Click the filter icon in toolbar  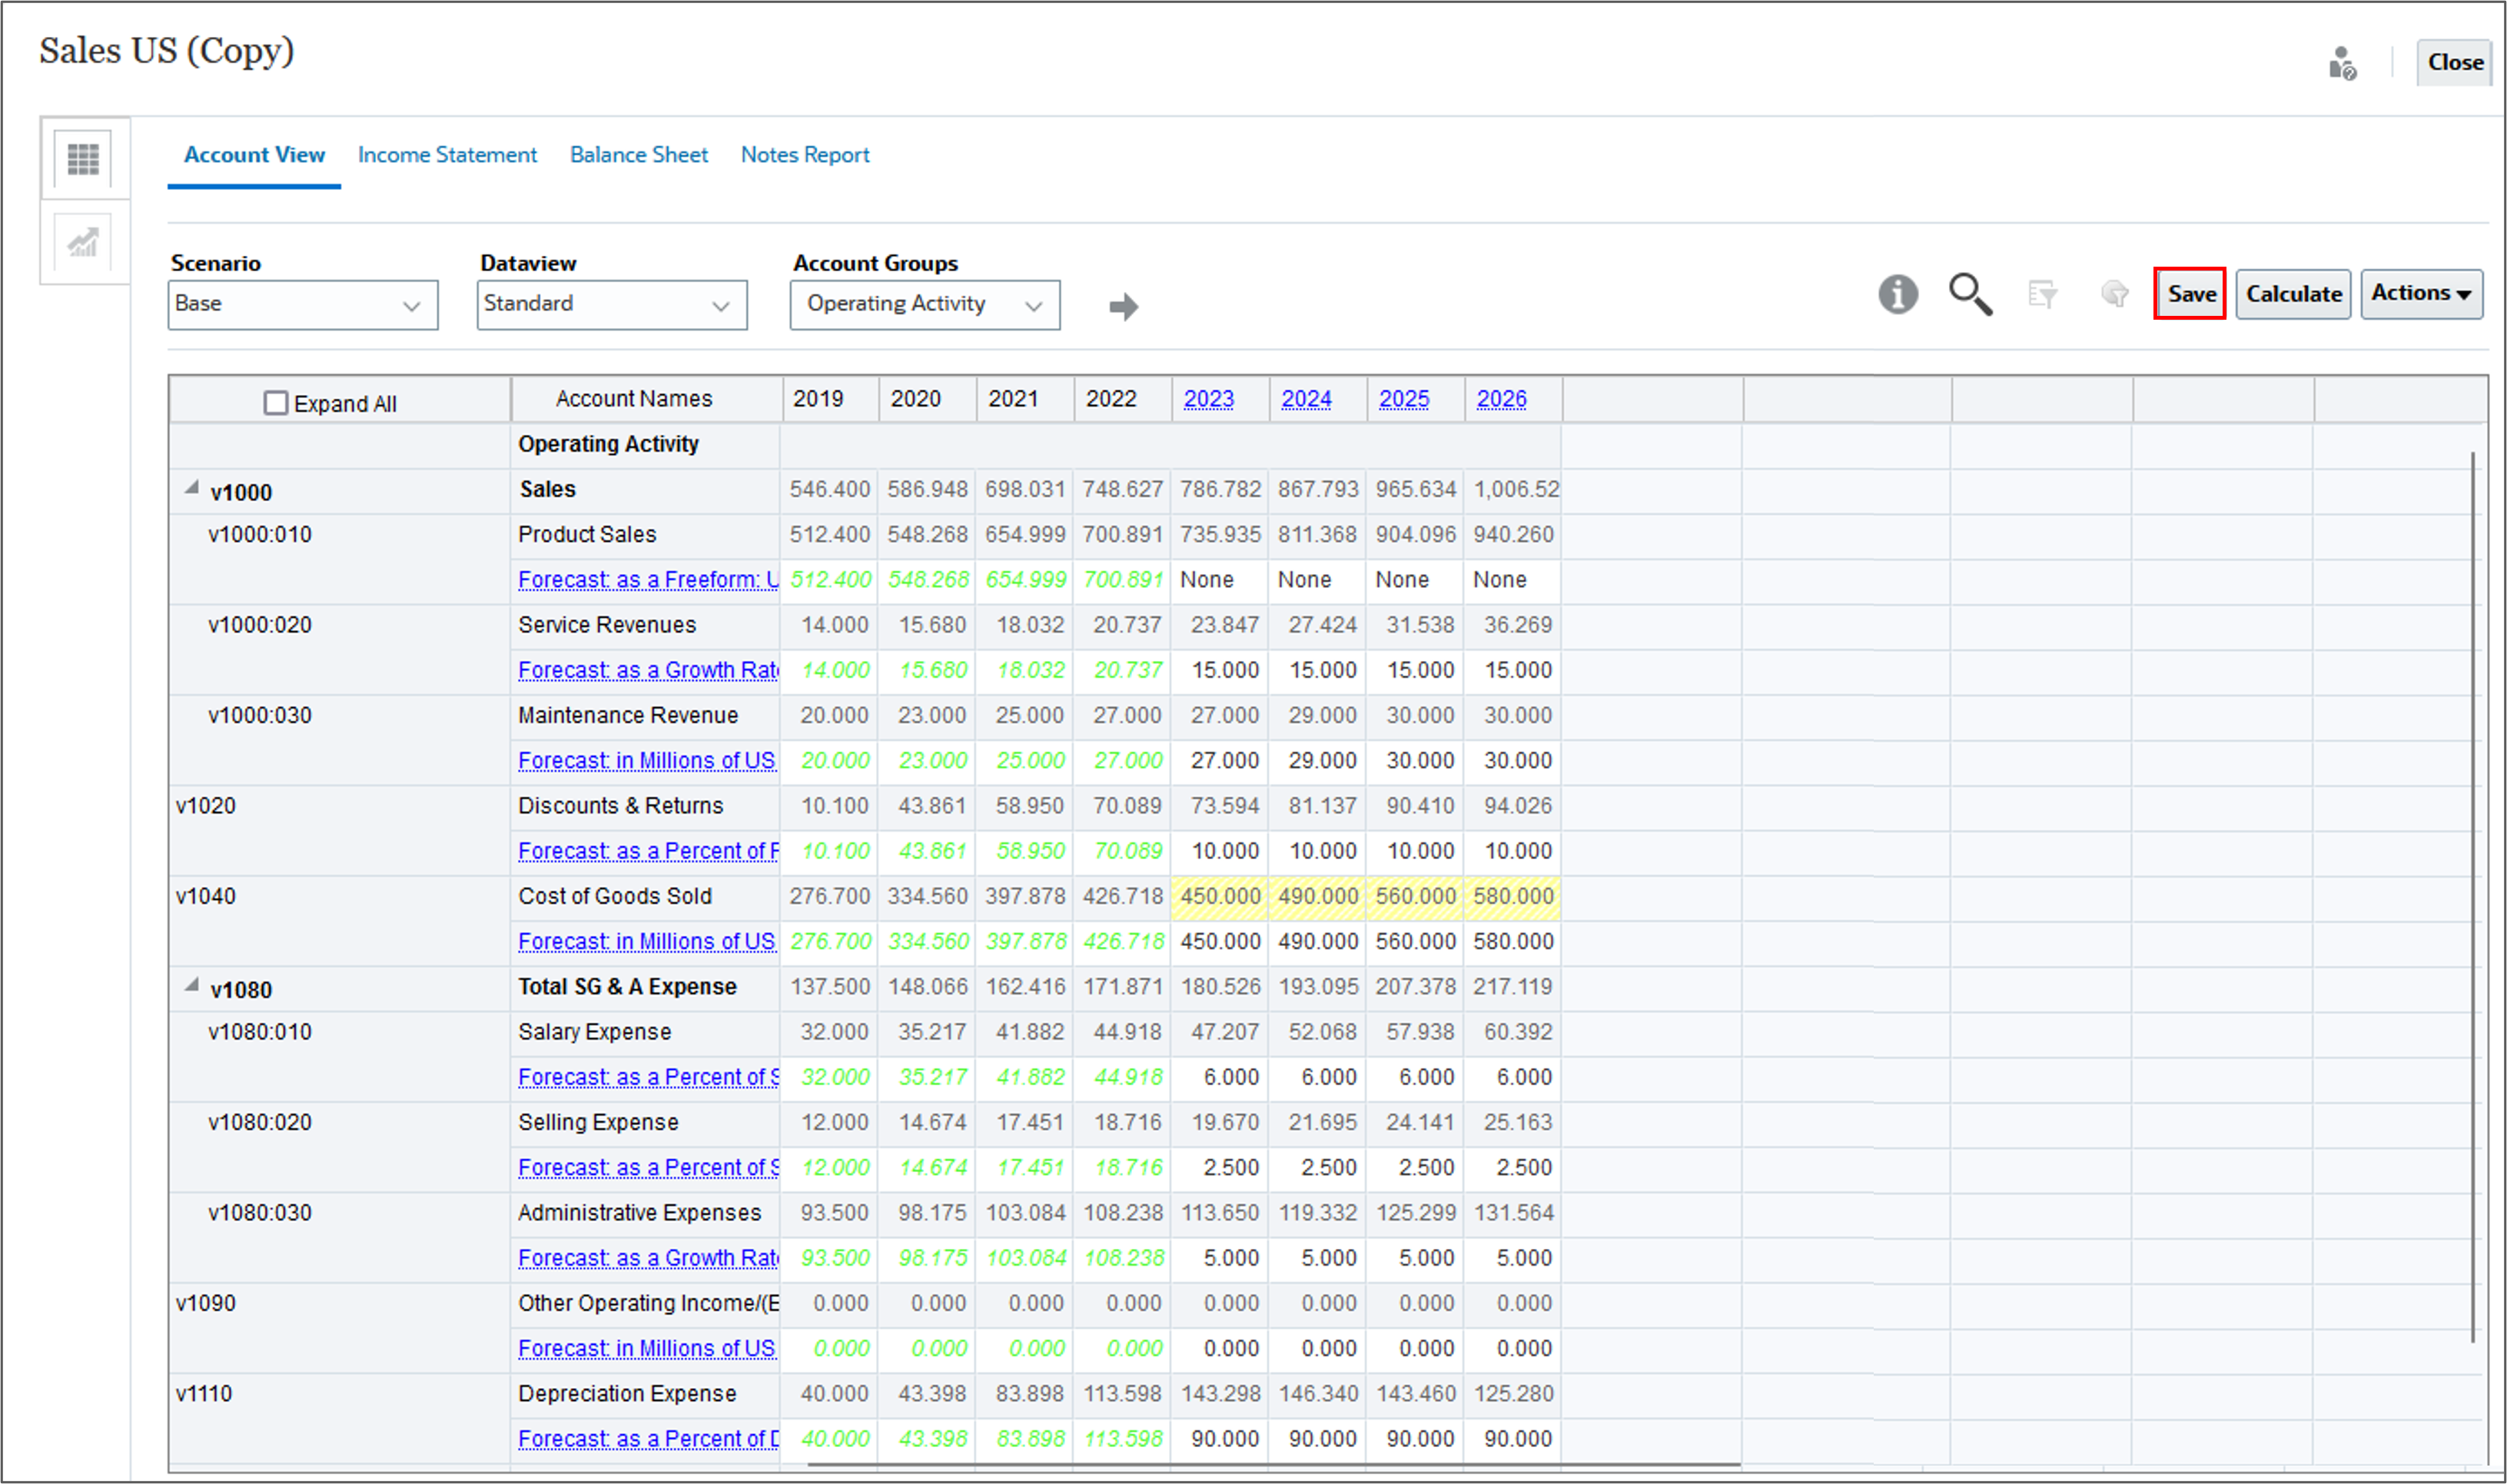tap(2042, 294)
